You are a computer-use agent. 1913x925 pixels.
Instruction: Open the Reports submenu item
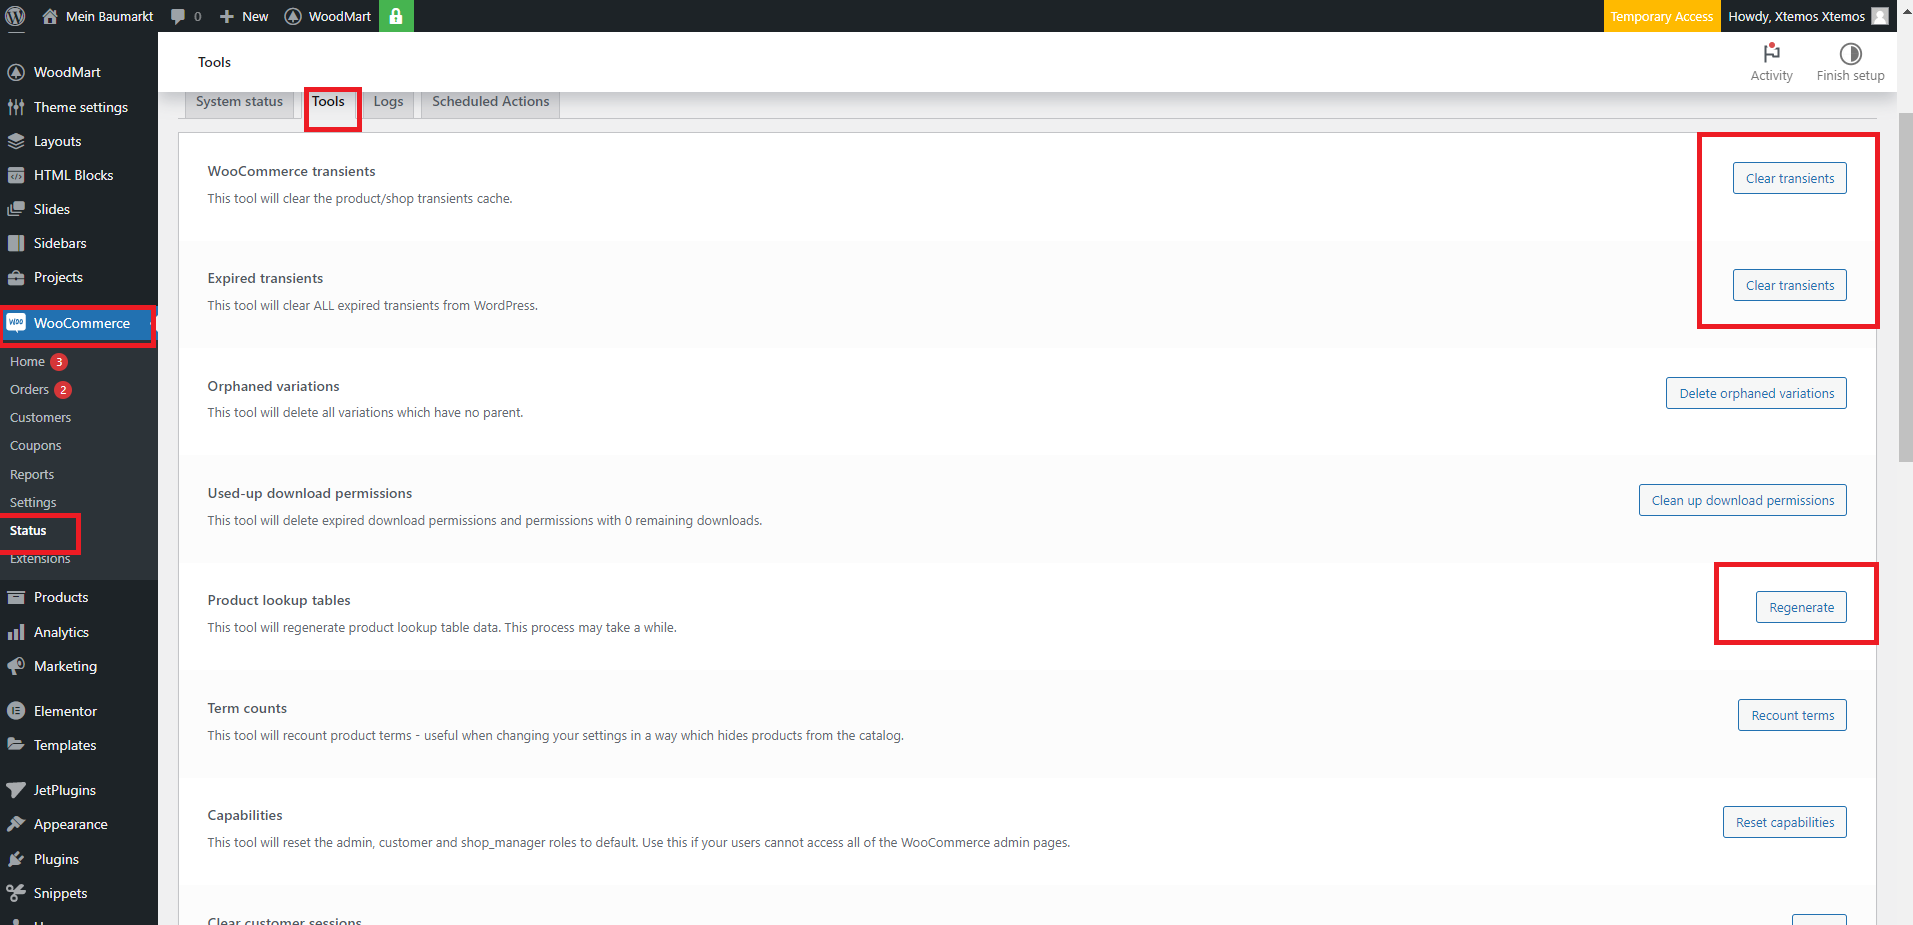click(x=32, y=475)
